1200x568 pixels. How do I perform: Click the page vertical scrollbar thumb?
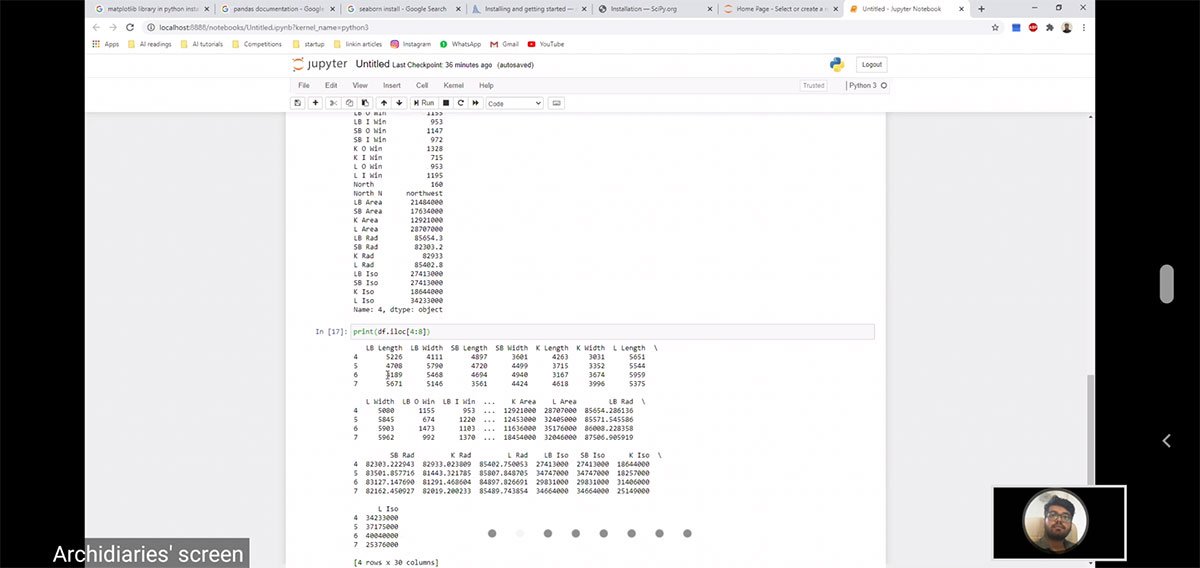click(1091, 432)
